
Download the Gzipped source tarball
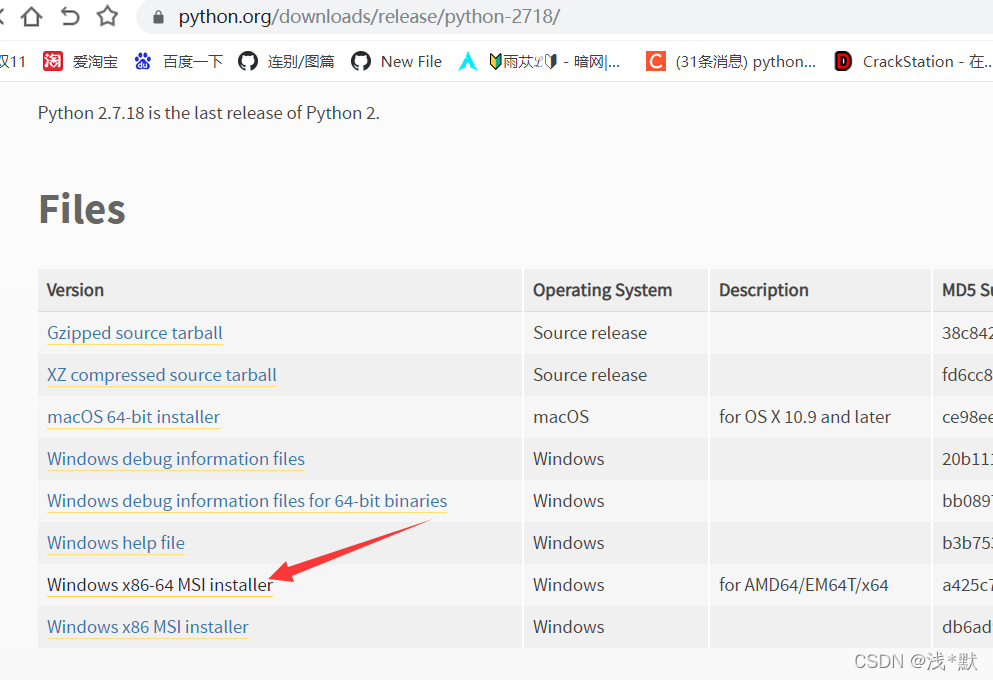(x=135, y=333)
